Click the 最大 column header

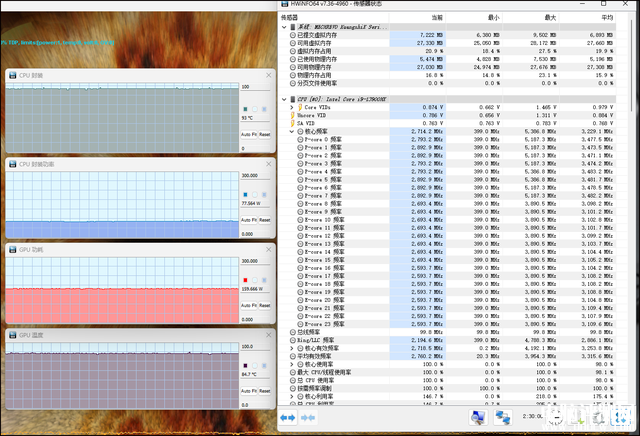click(x=531, y=18)
